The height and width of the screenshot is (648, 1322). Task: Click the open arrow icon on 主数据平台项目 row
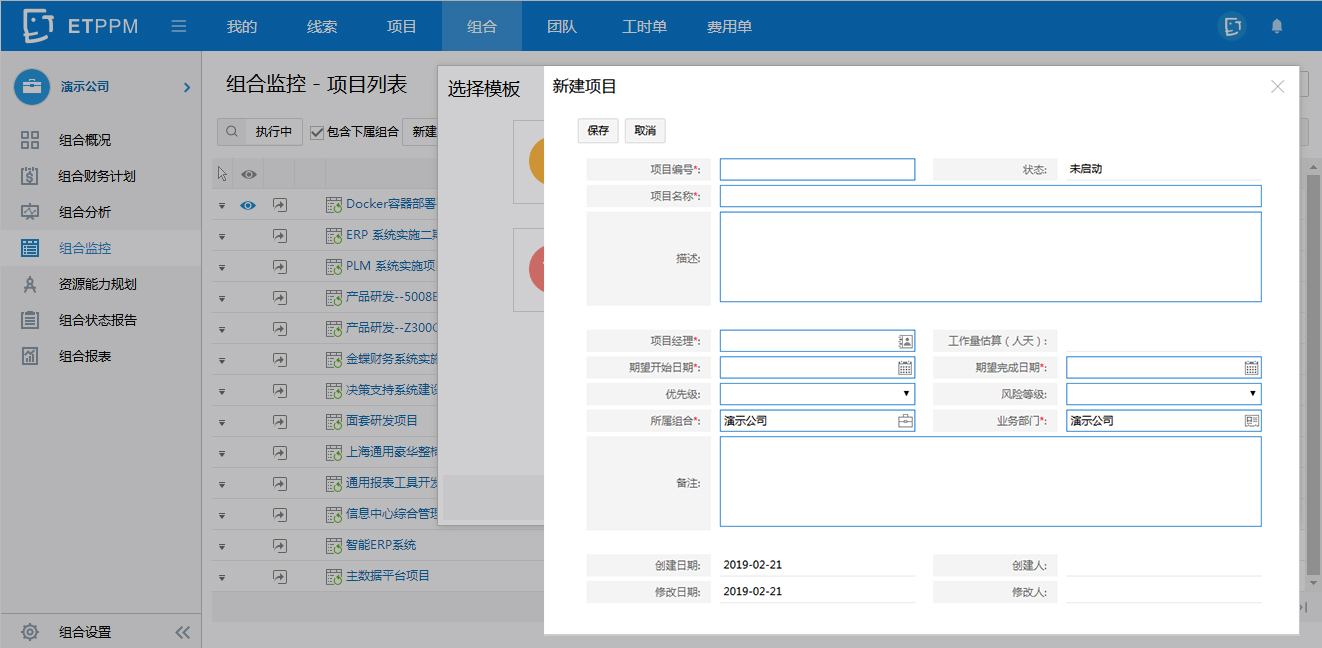pyautogui.click(x=280, y=576)
